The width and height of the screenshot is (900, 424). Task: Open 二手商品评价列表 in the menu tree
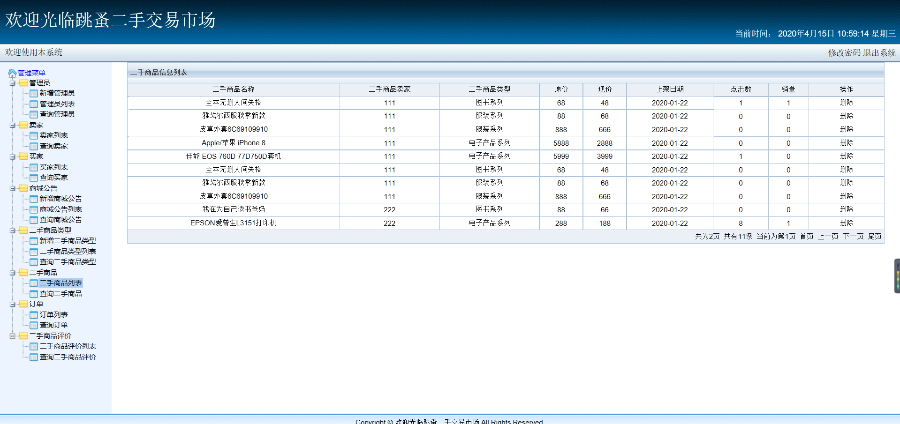coord(68,347)
